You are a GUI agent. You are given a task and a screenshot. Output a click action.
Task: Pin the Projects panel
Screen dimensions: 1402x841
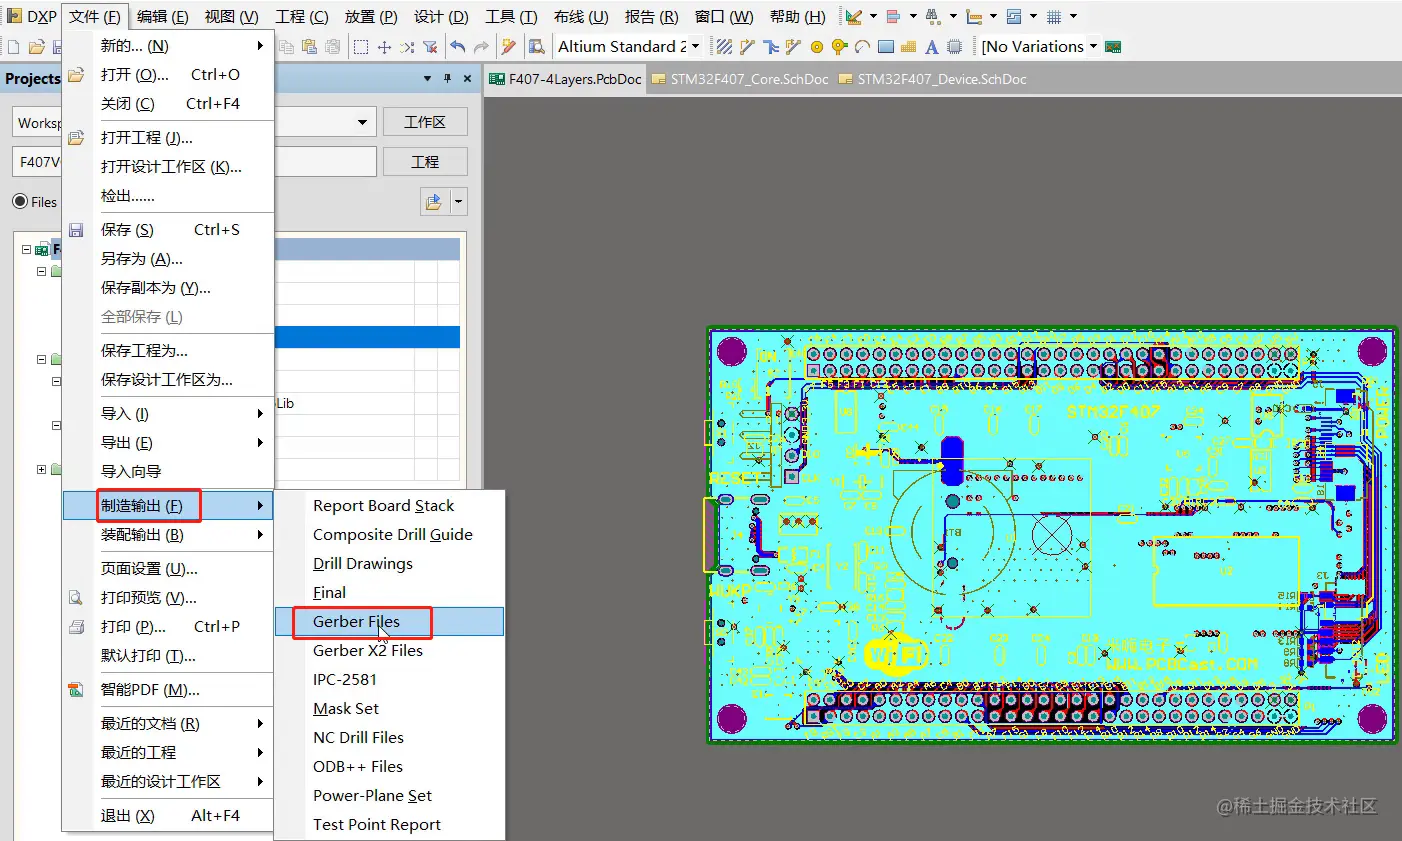[x=447, y=78]
